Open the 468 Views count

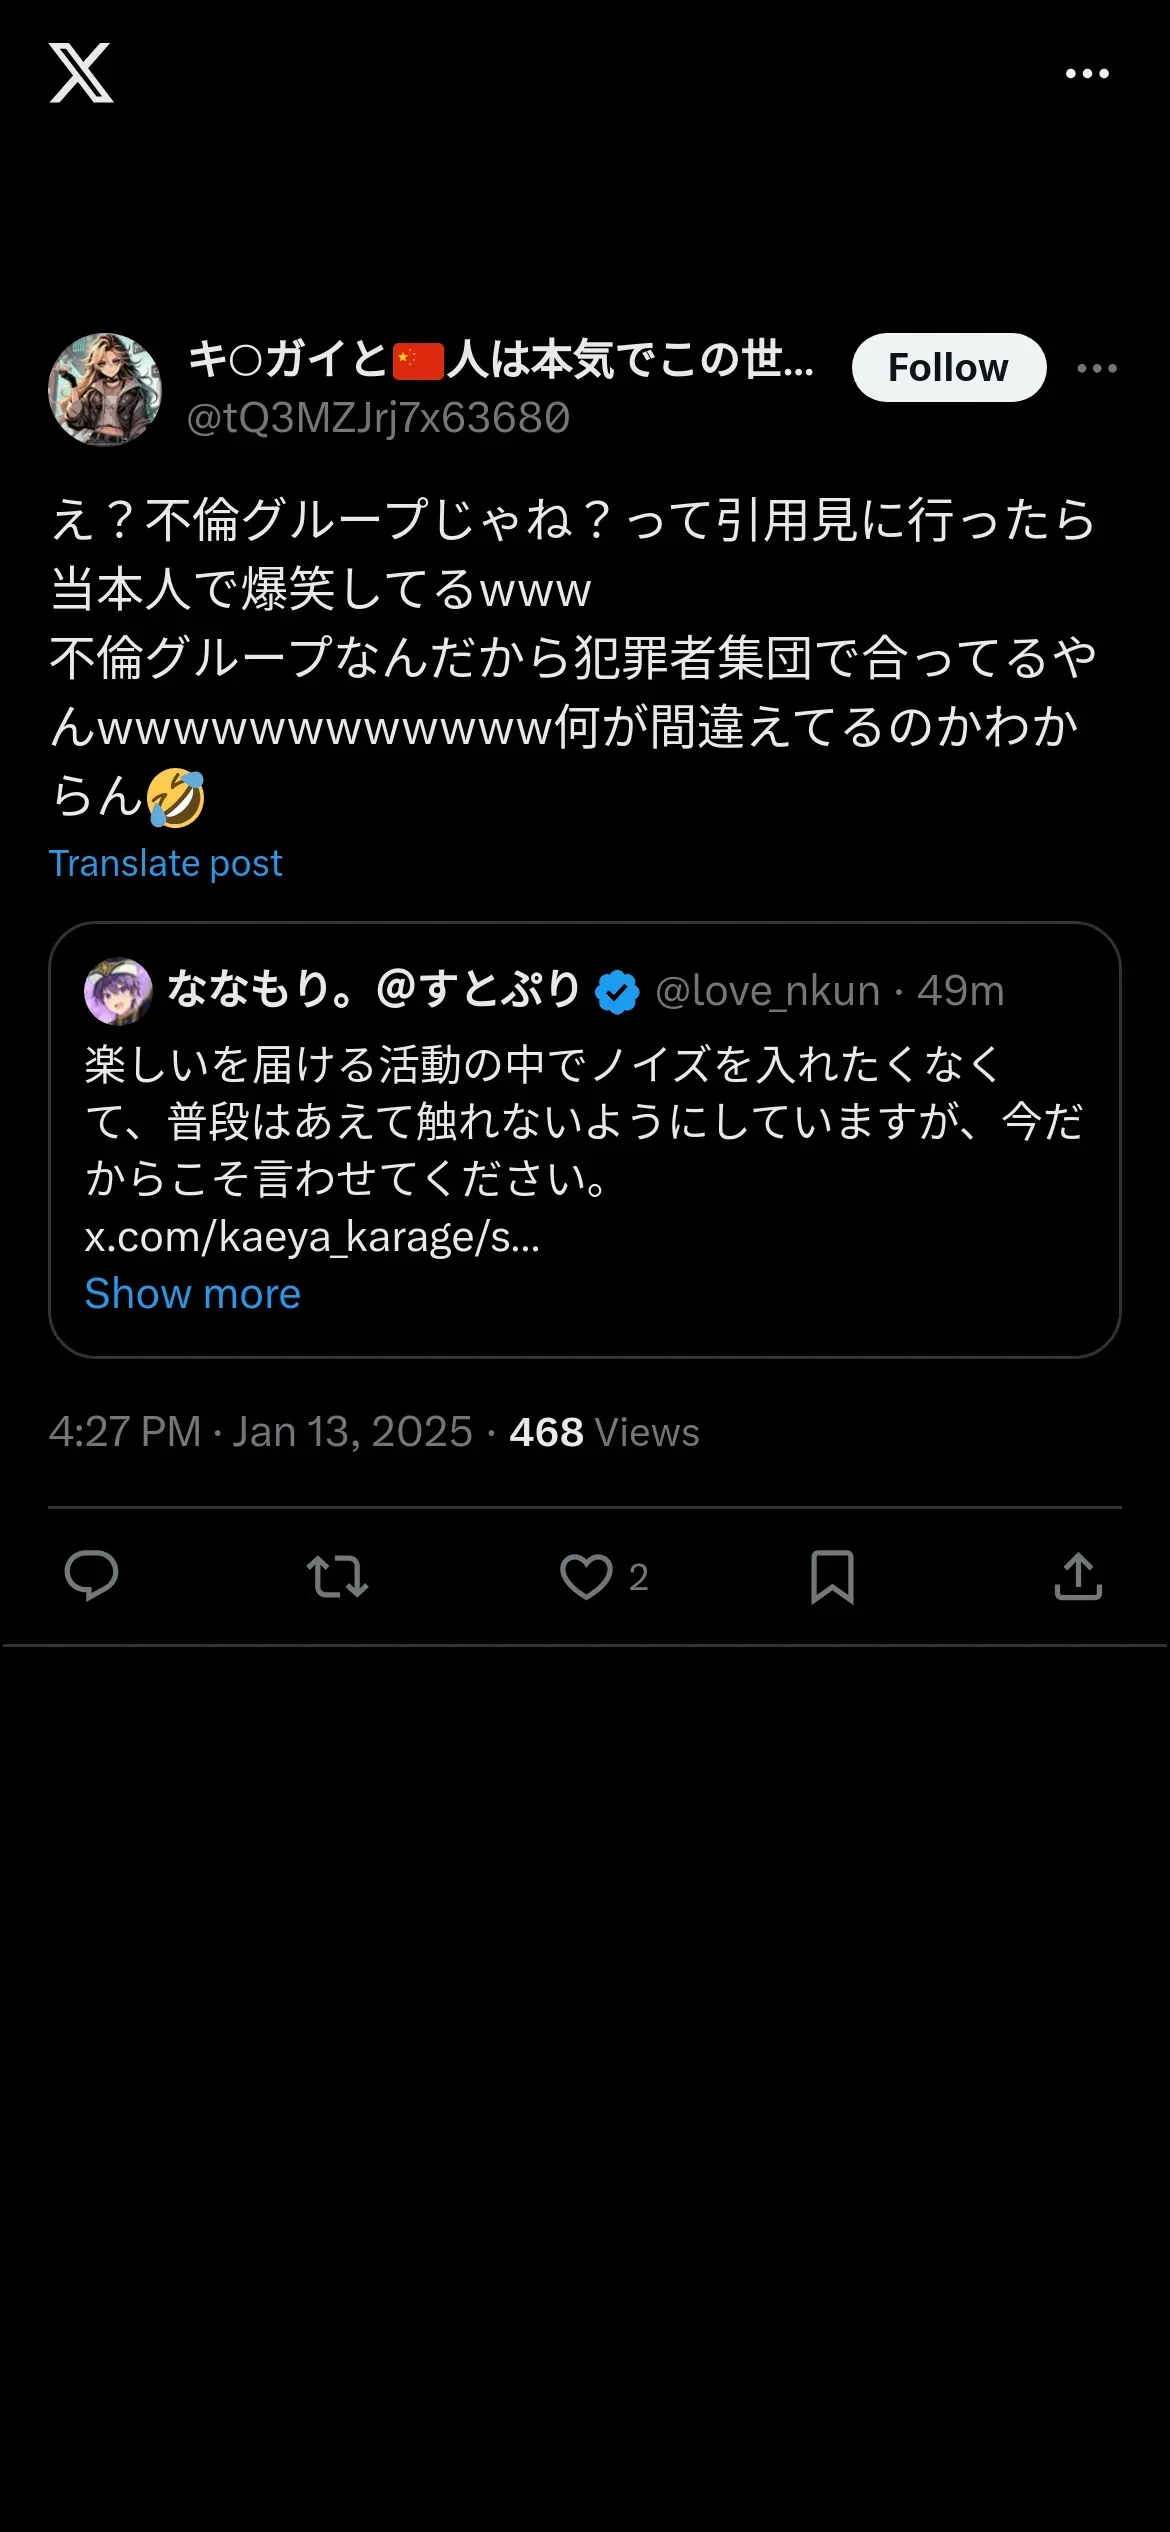pos(604,1432)
